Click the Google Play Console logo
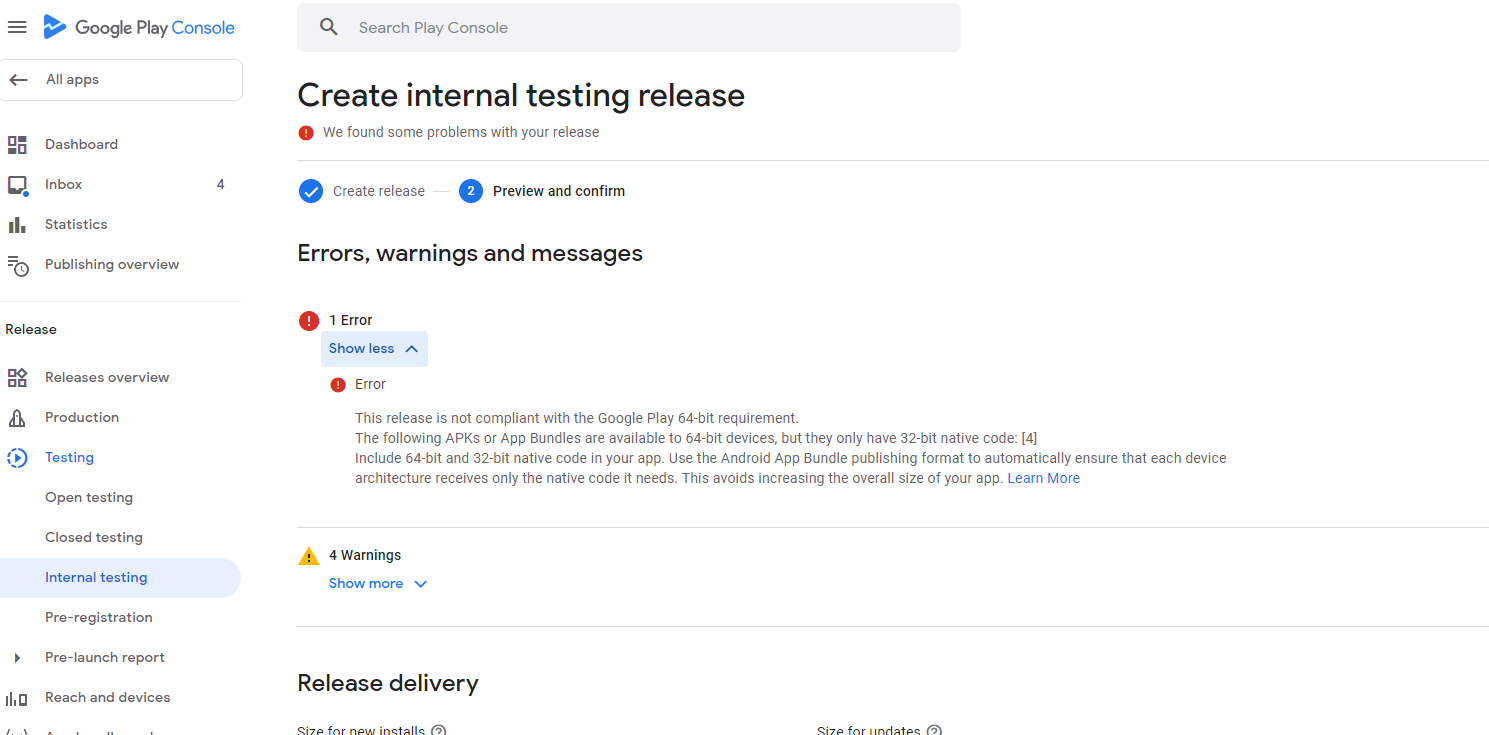The width and height of the screenshot is (1489, 735). click(139, 28)
